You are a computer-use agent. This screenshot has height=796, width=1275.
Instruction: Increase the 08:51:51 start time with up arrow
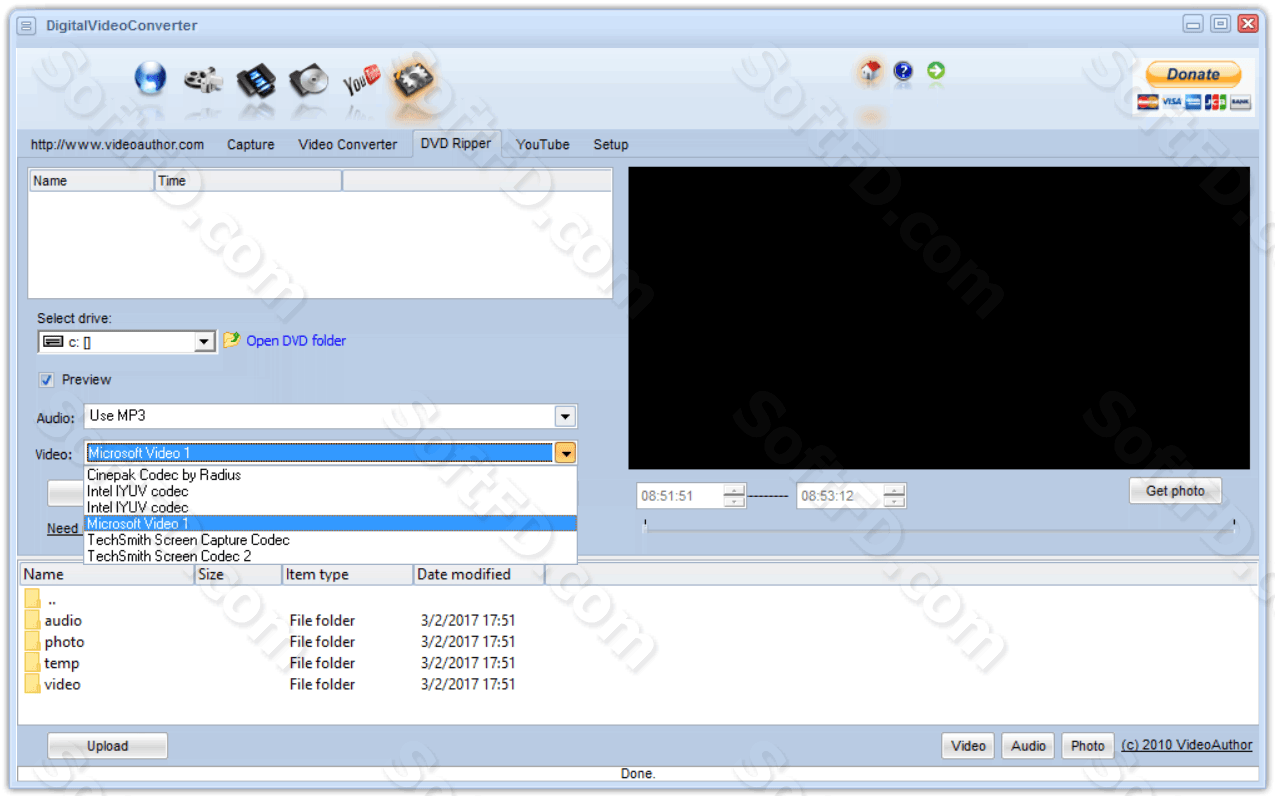[735, 490]
